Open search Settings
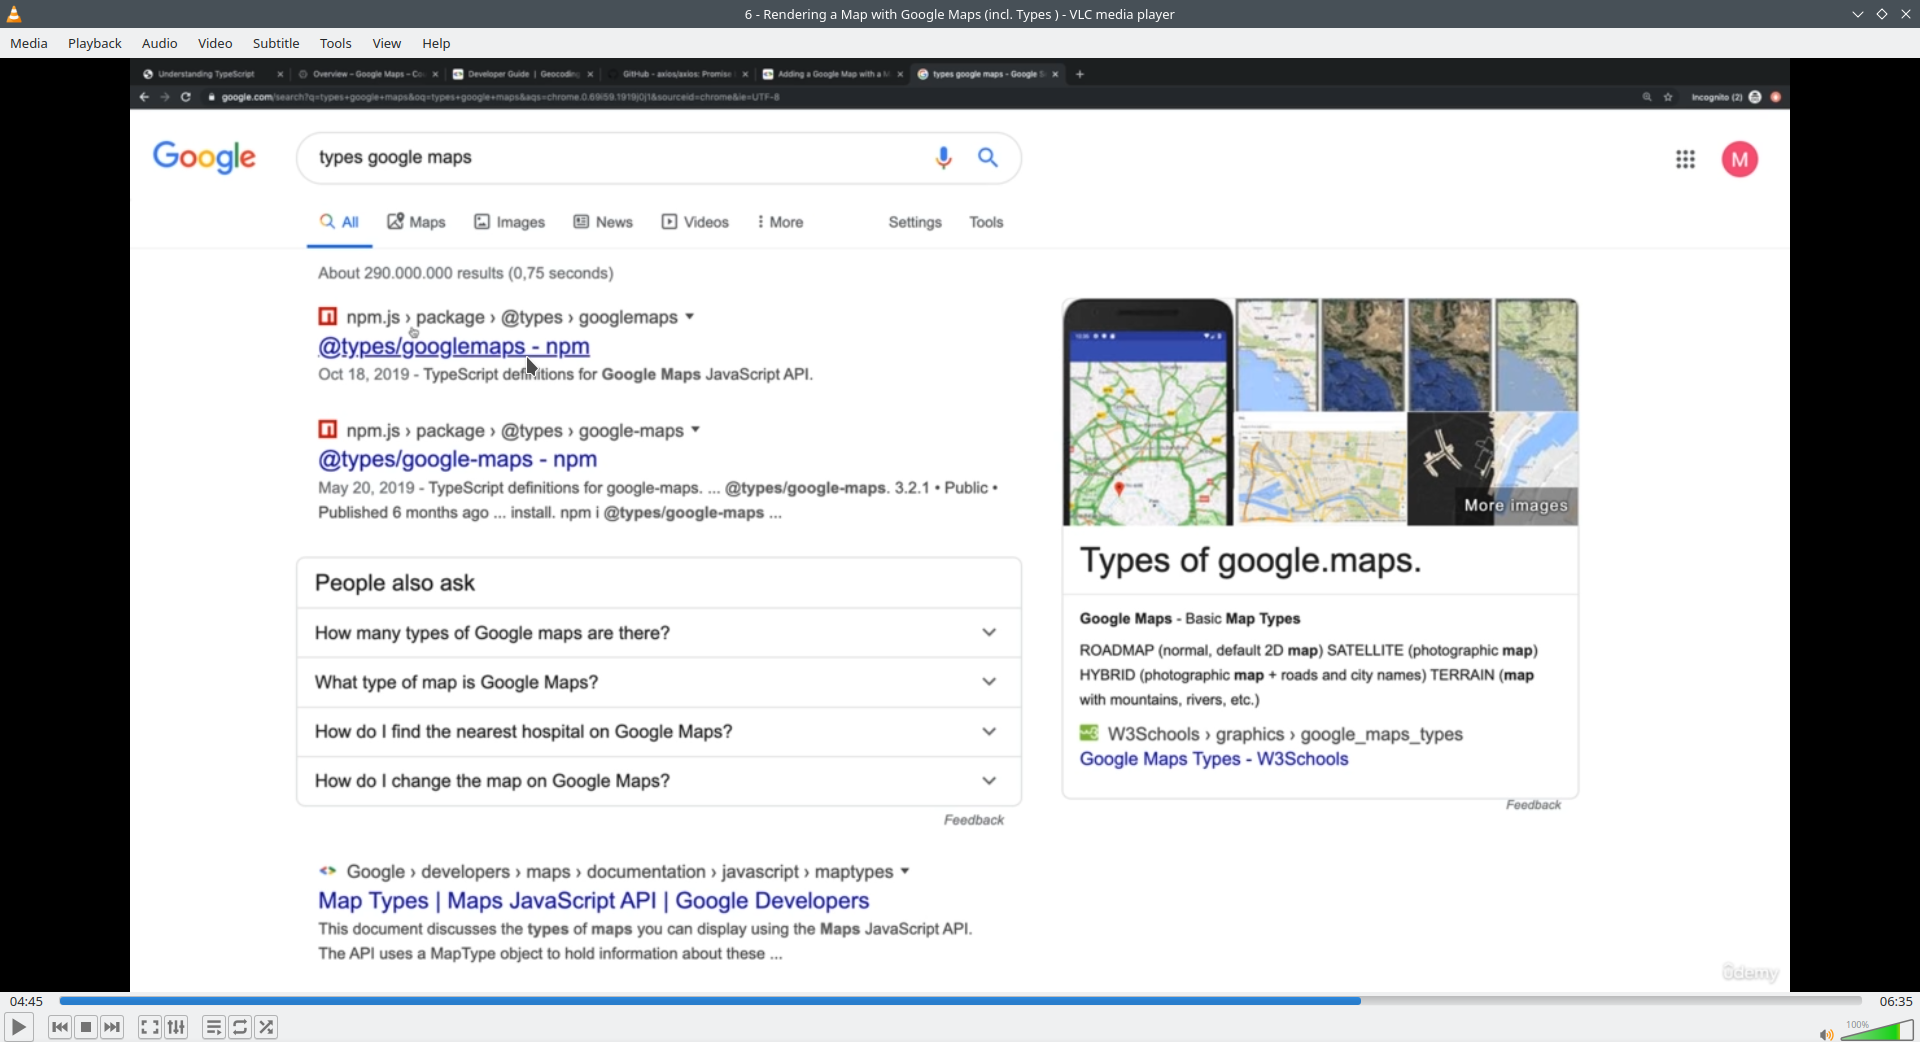 pos(915,222)
